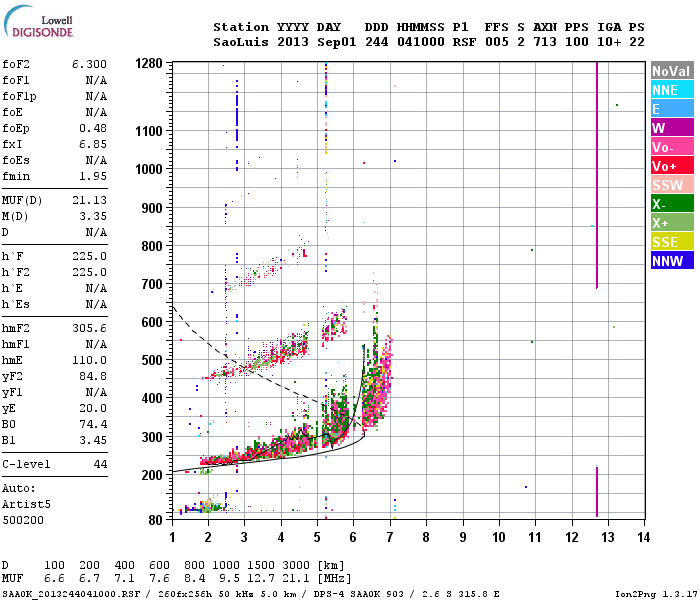Click the MUF(D) value 21.13
Image resolution: width=700 pixels, height=600 pixels.
coord(89,200)
